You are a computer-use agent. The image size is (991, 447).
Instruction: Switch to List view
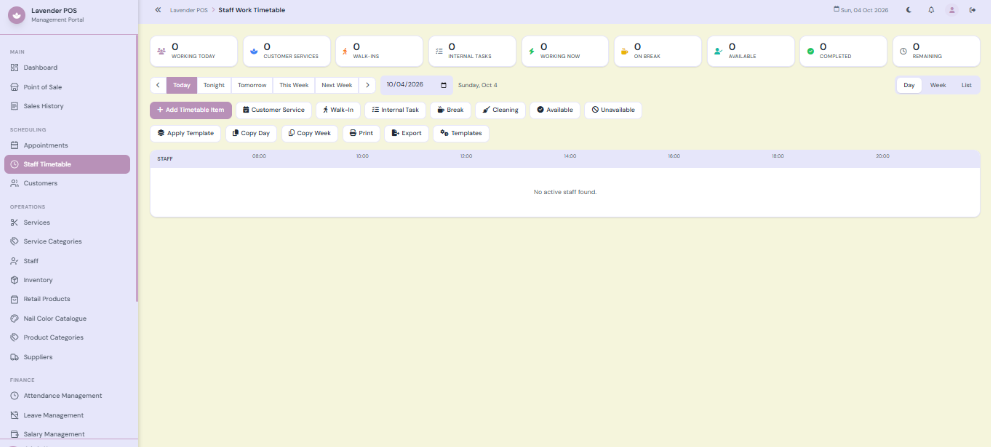pos(966,85)
